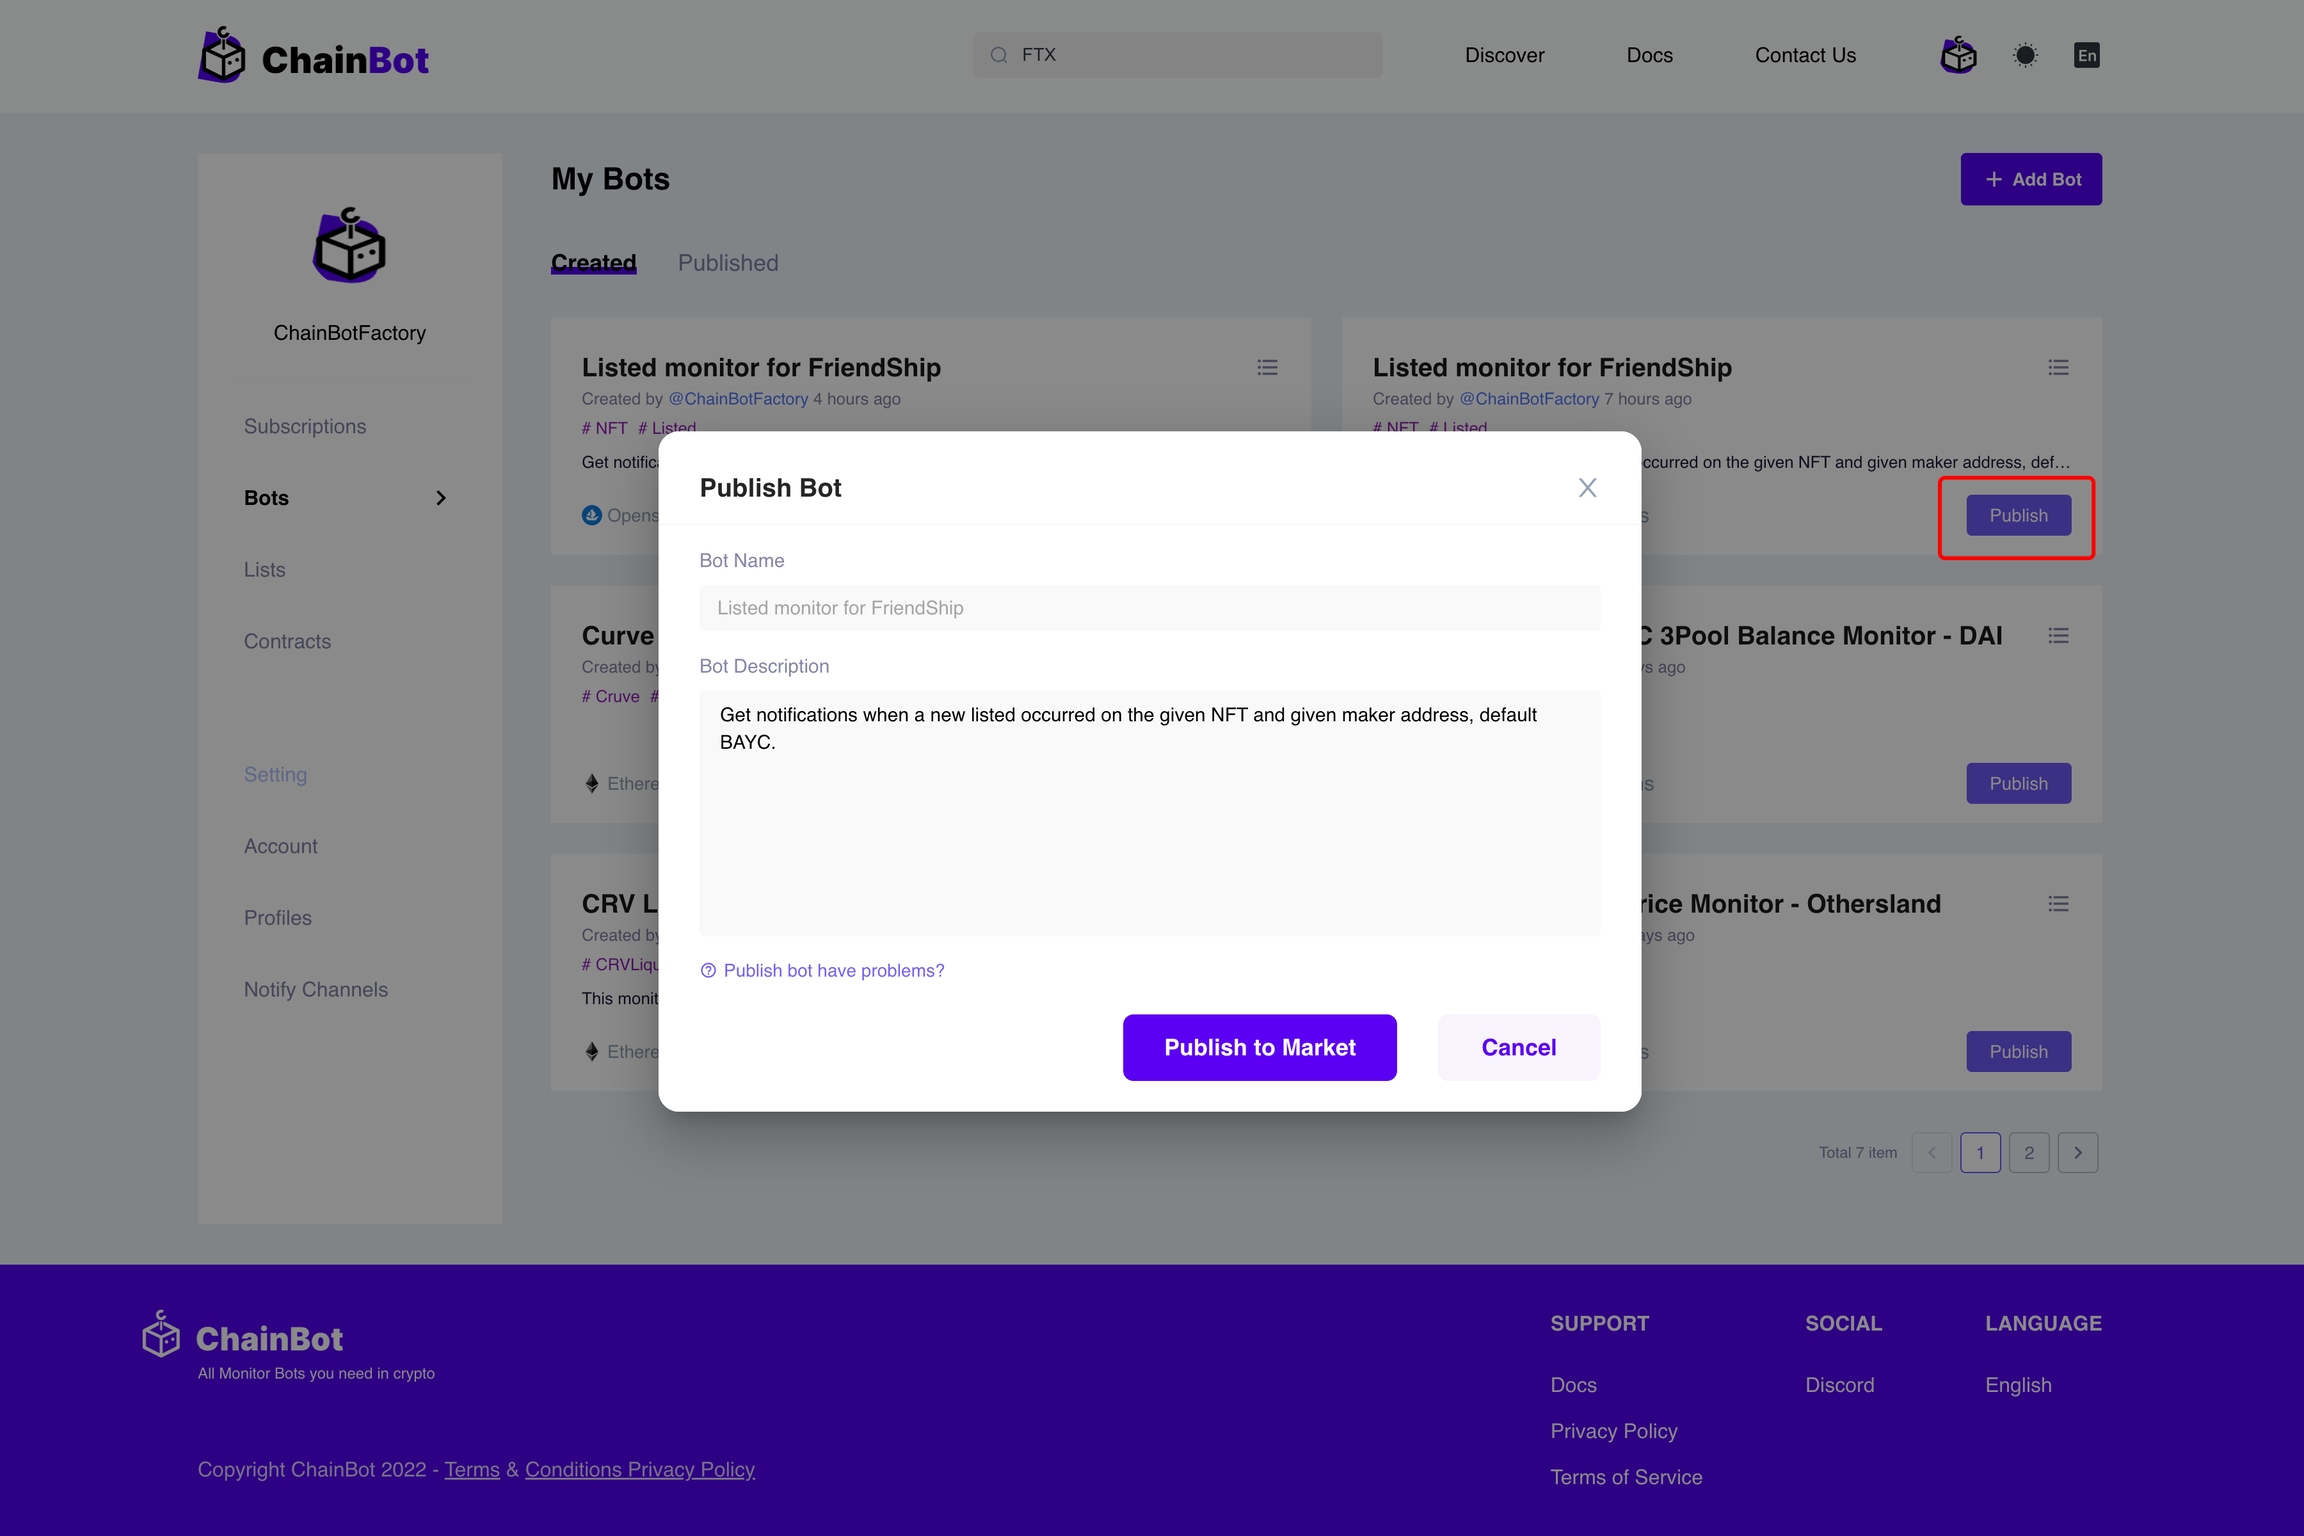Go to next page arrow in pagination
Viewport: 2304px width, 1536px height.
(x=2078, y=1153)
